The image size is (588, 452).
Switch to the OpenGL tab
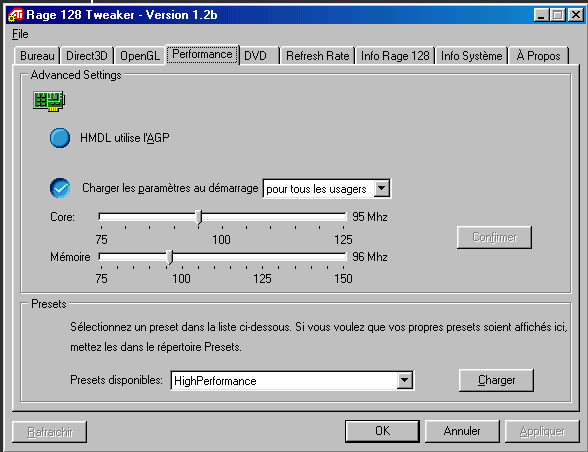140,56
